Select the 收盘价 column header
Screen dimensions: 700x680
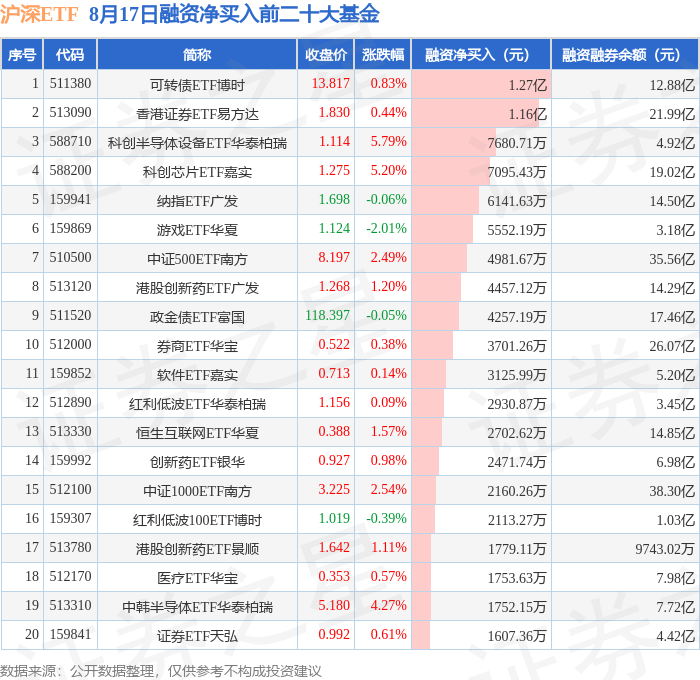pyautogui.click(x=326, y=54)
